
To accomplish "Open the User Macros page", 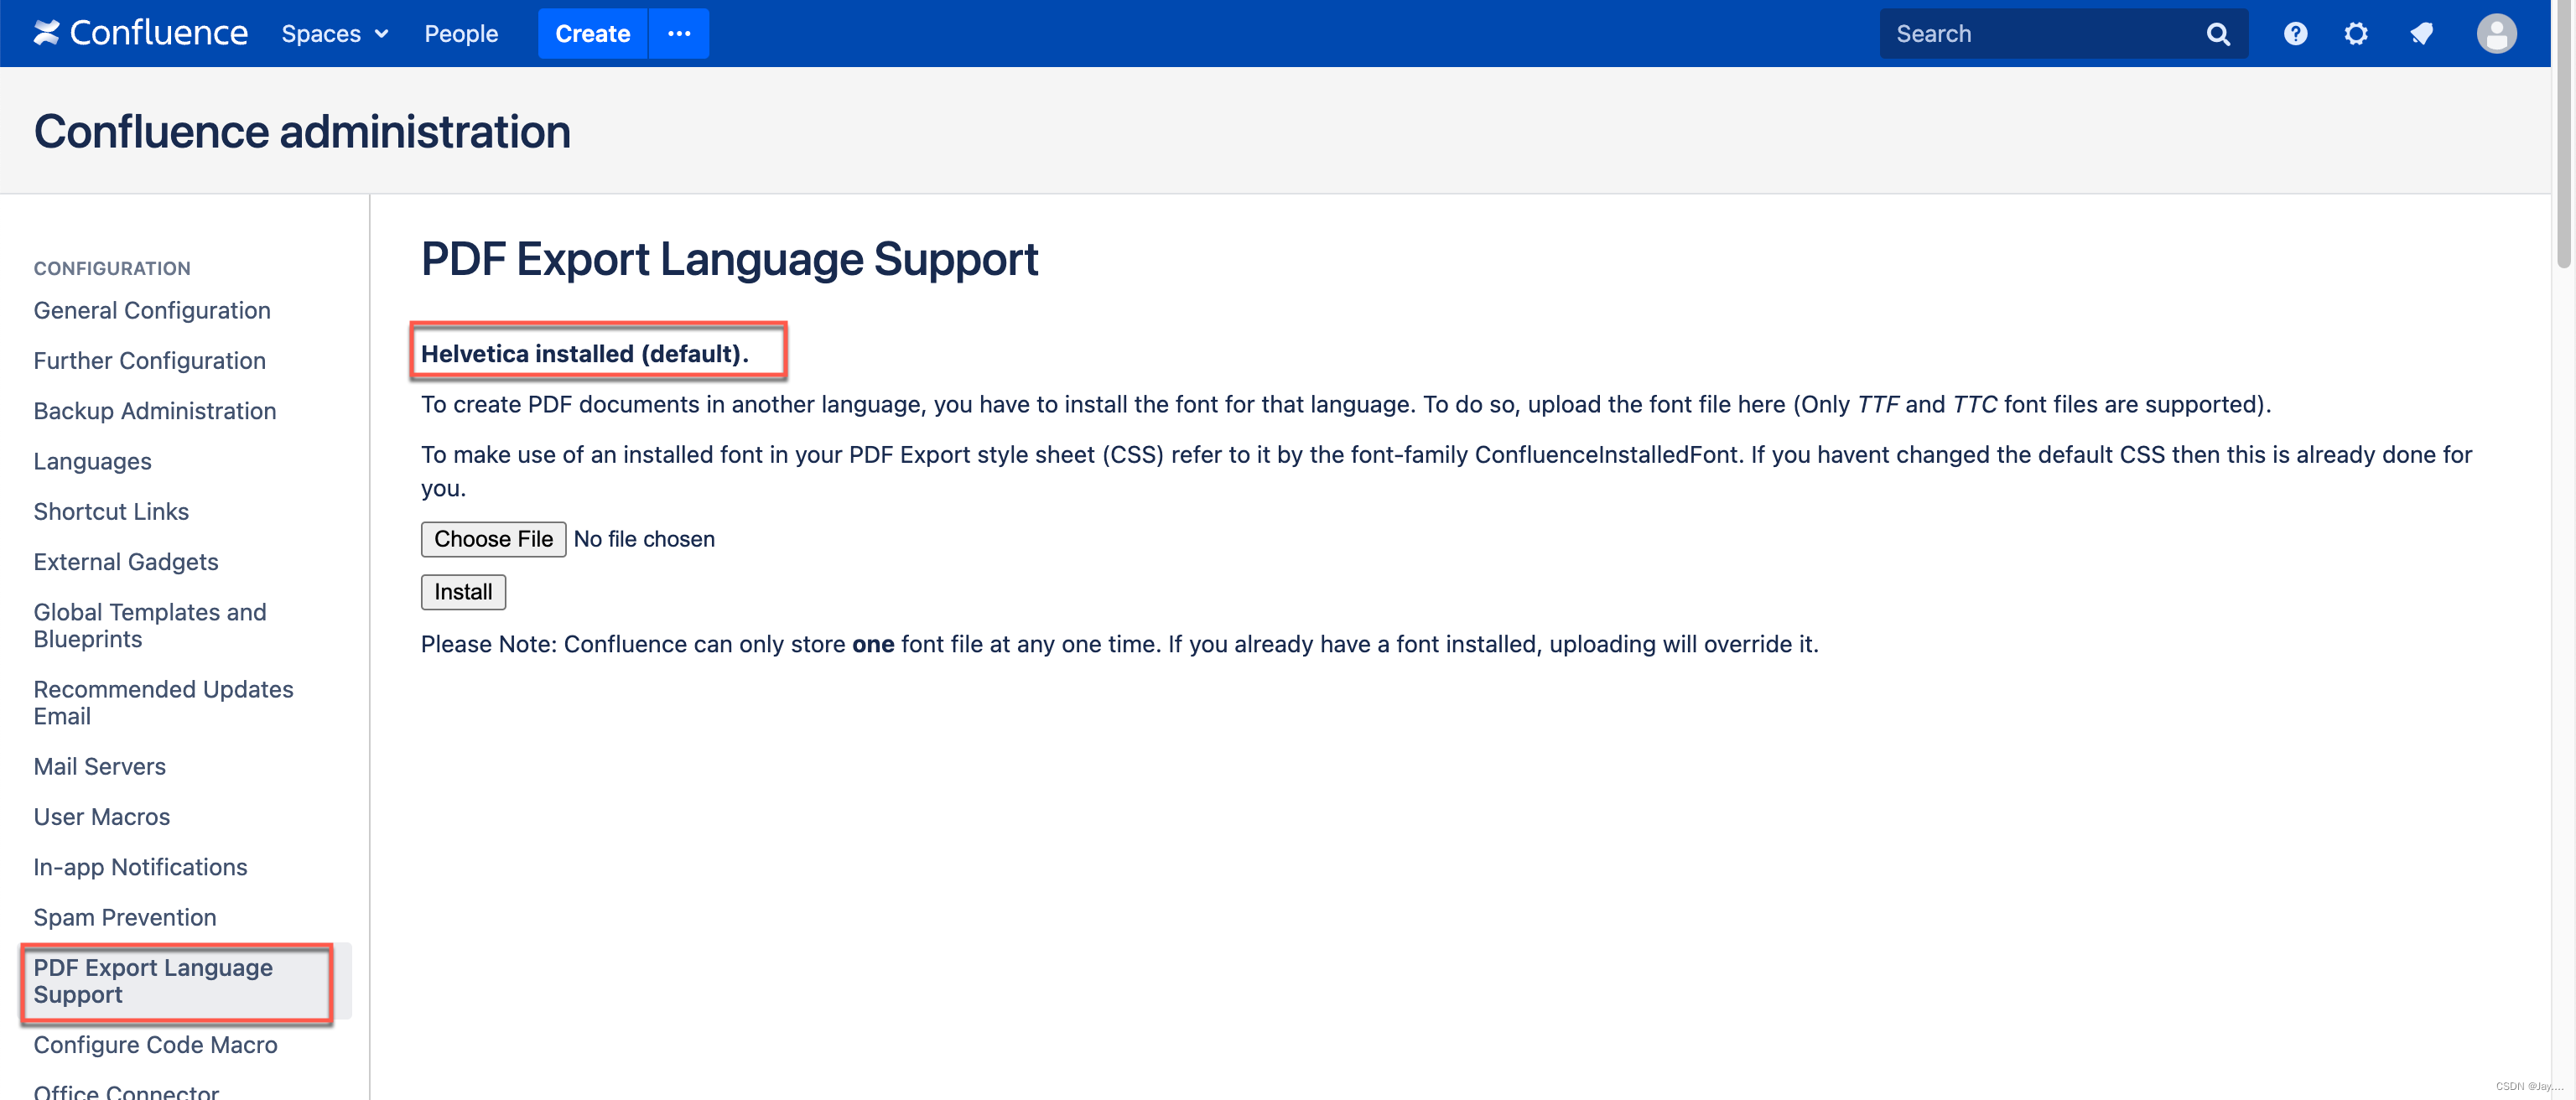I will [101, 816].
